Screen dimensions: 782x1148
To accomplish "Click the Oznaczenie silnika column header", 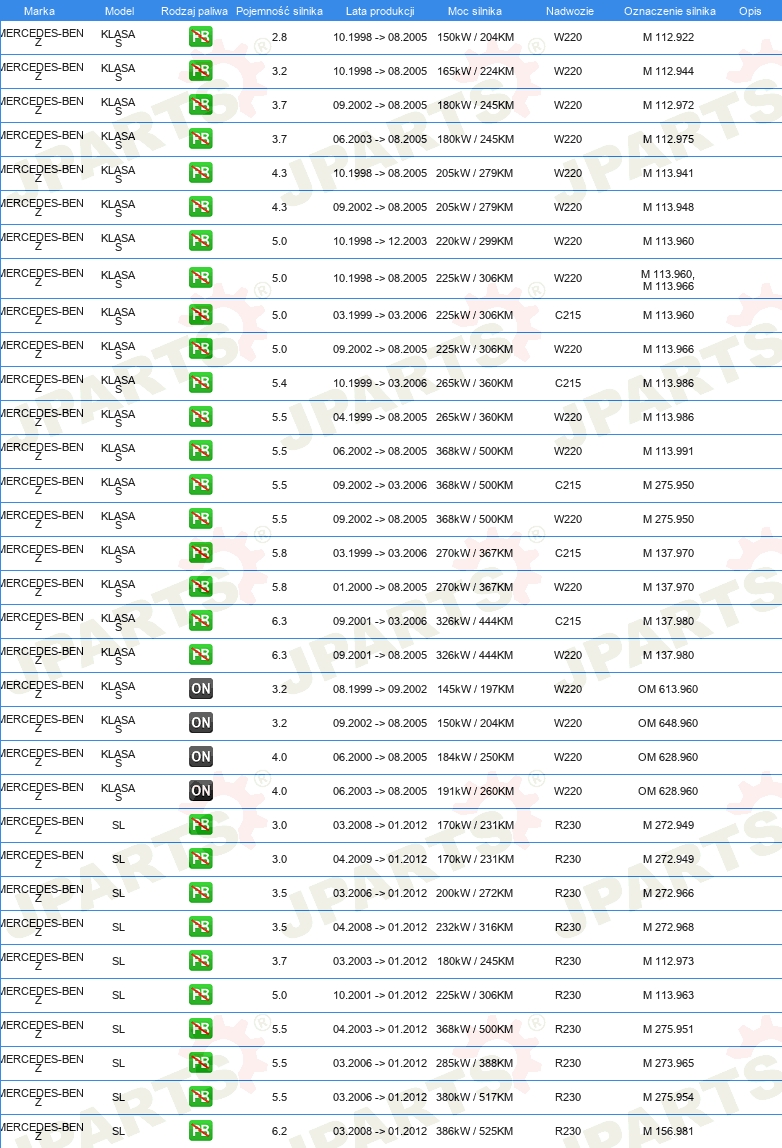I will pyautogui.click(x=670, y=11).
